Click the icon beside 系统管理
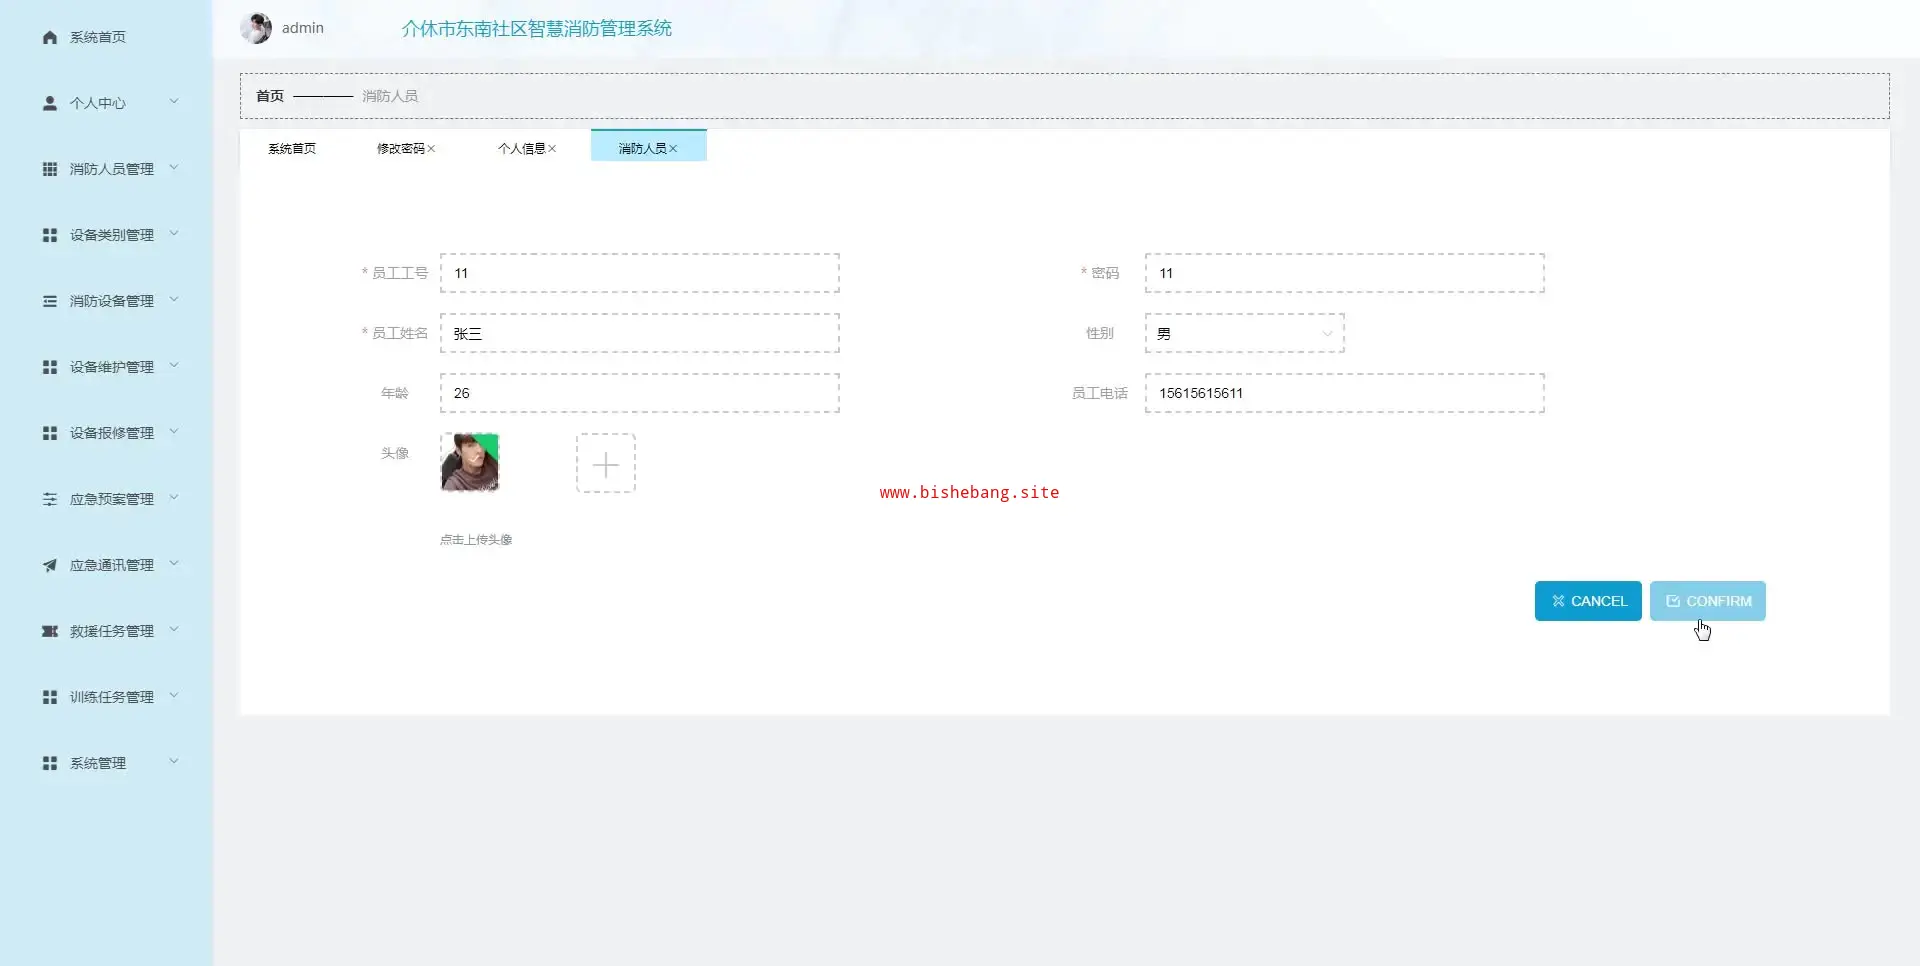1920x966 pixels. [x=50, y=763]
